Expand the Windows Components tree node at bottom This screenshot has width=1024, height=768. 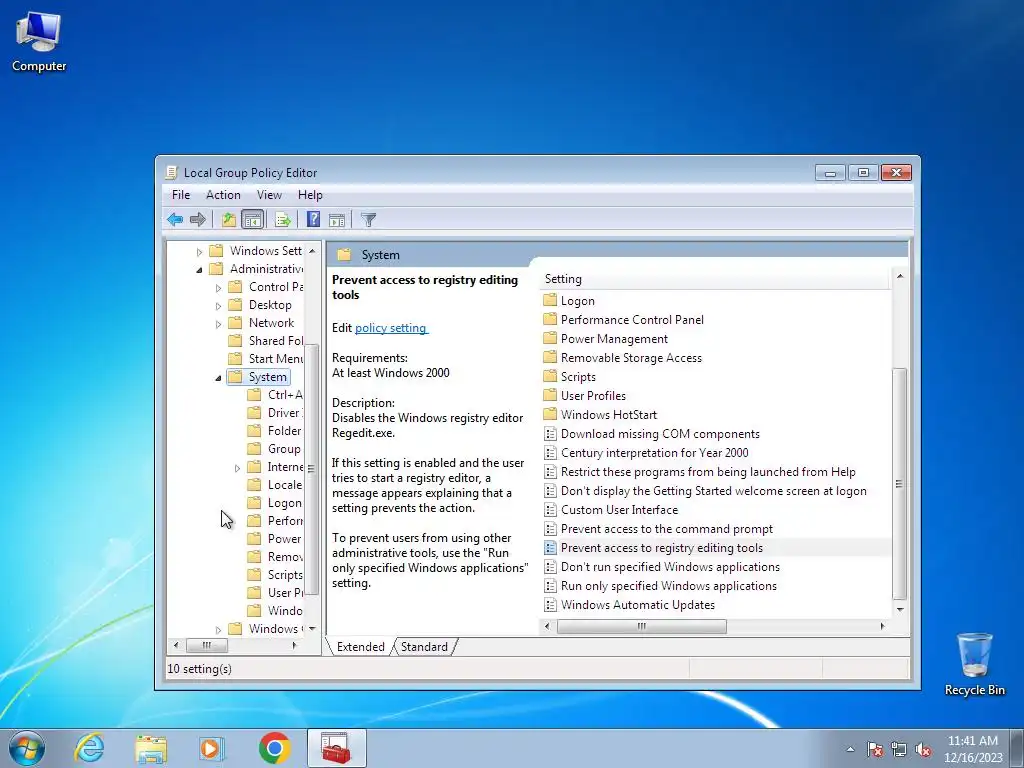218,630
